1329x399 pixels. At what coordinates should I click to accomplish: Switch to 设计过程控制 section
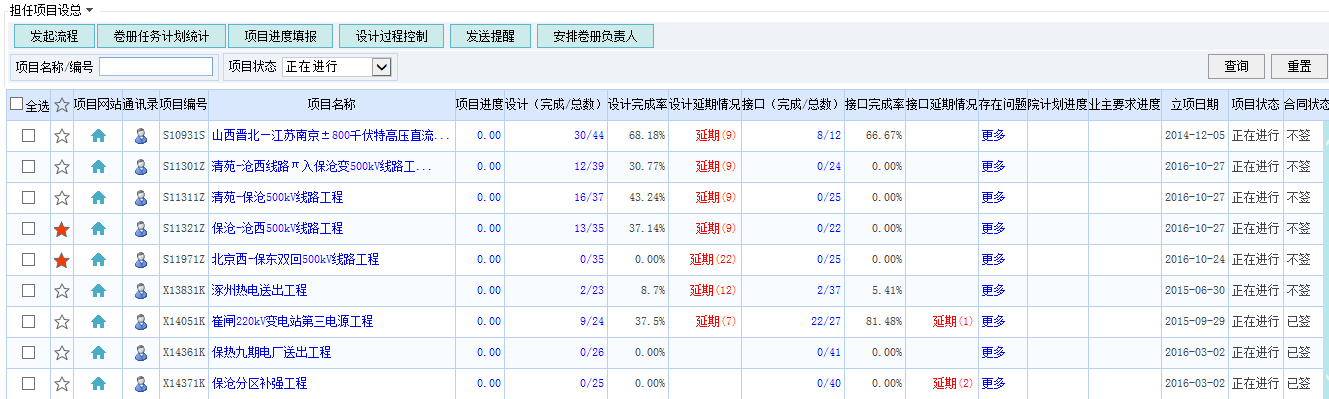coord(391,36)
